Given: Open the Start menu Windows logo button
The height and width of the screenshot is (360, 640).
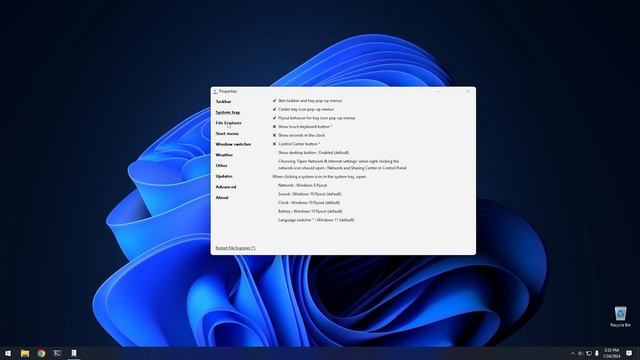Looking at the screenshot, I should point(8,353).
